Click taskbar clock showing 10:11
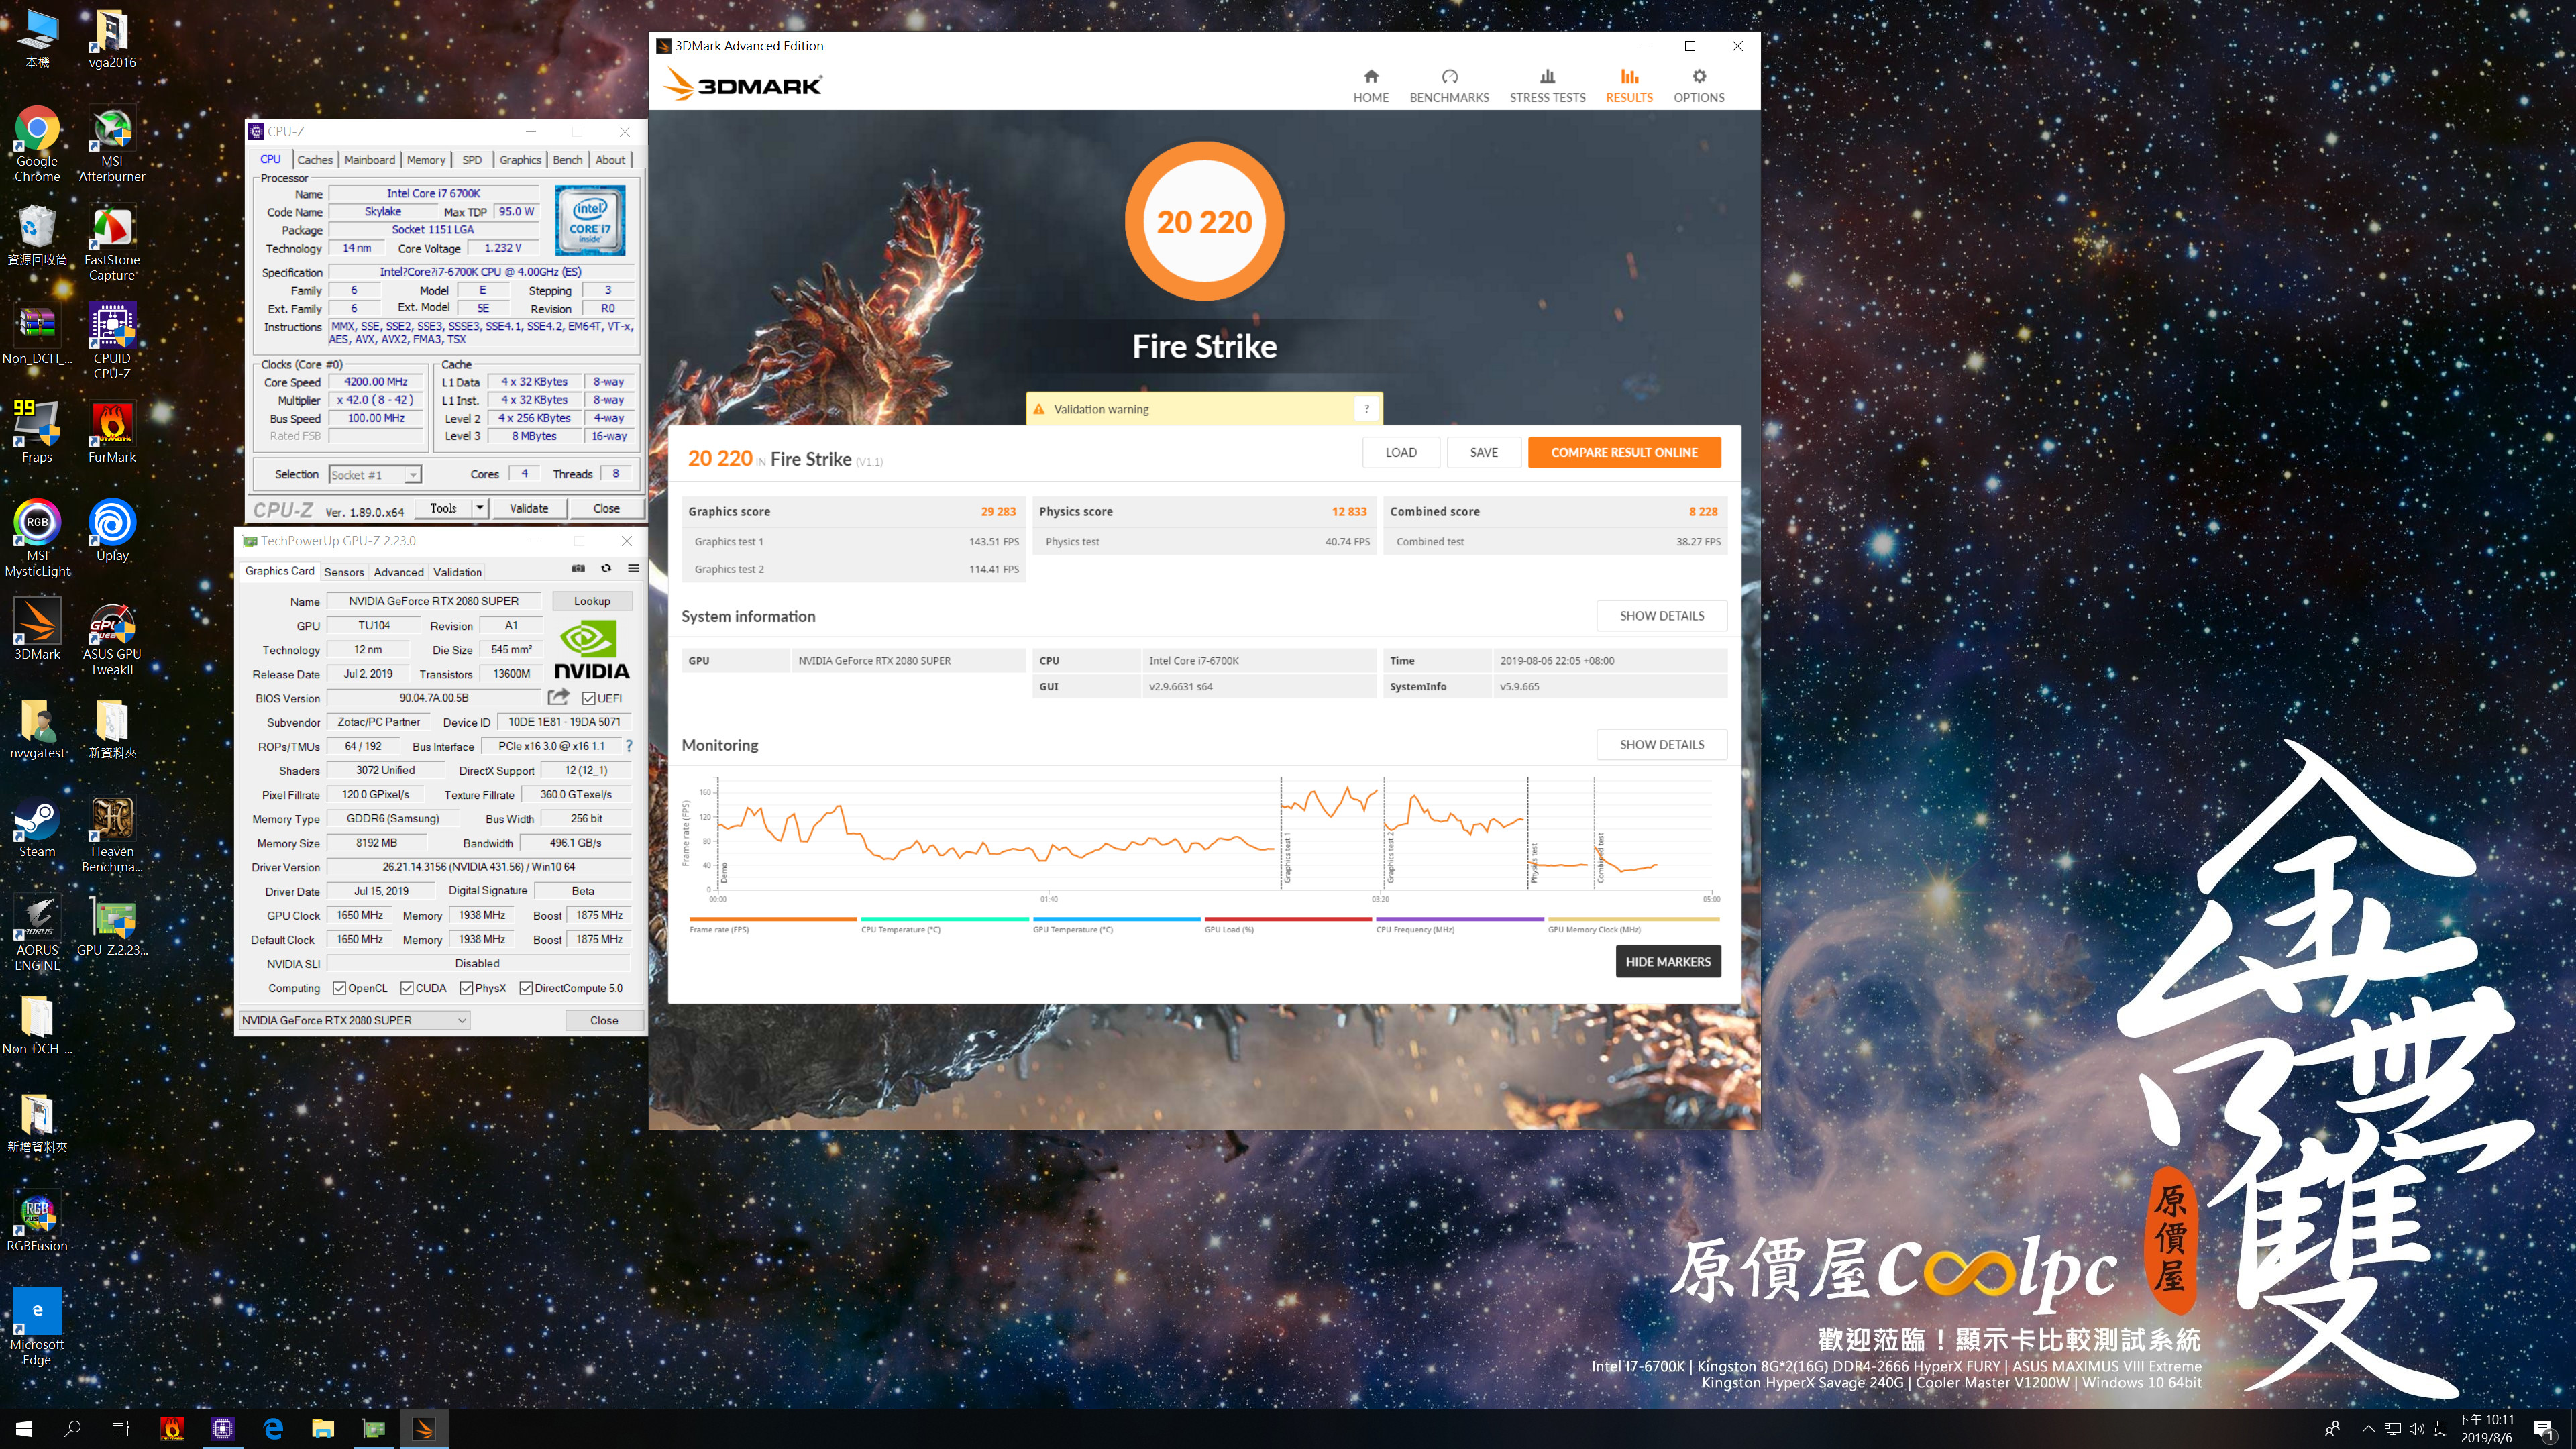The image size is (2576, 1449). coord(2486,1429)
